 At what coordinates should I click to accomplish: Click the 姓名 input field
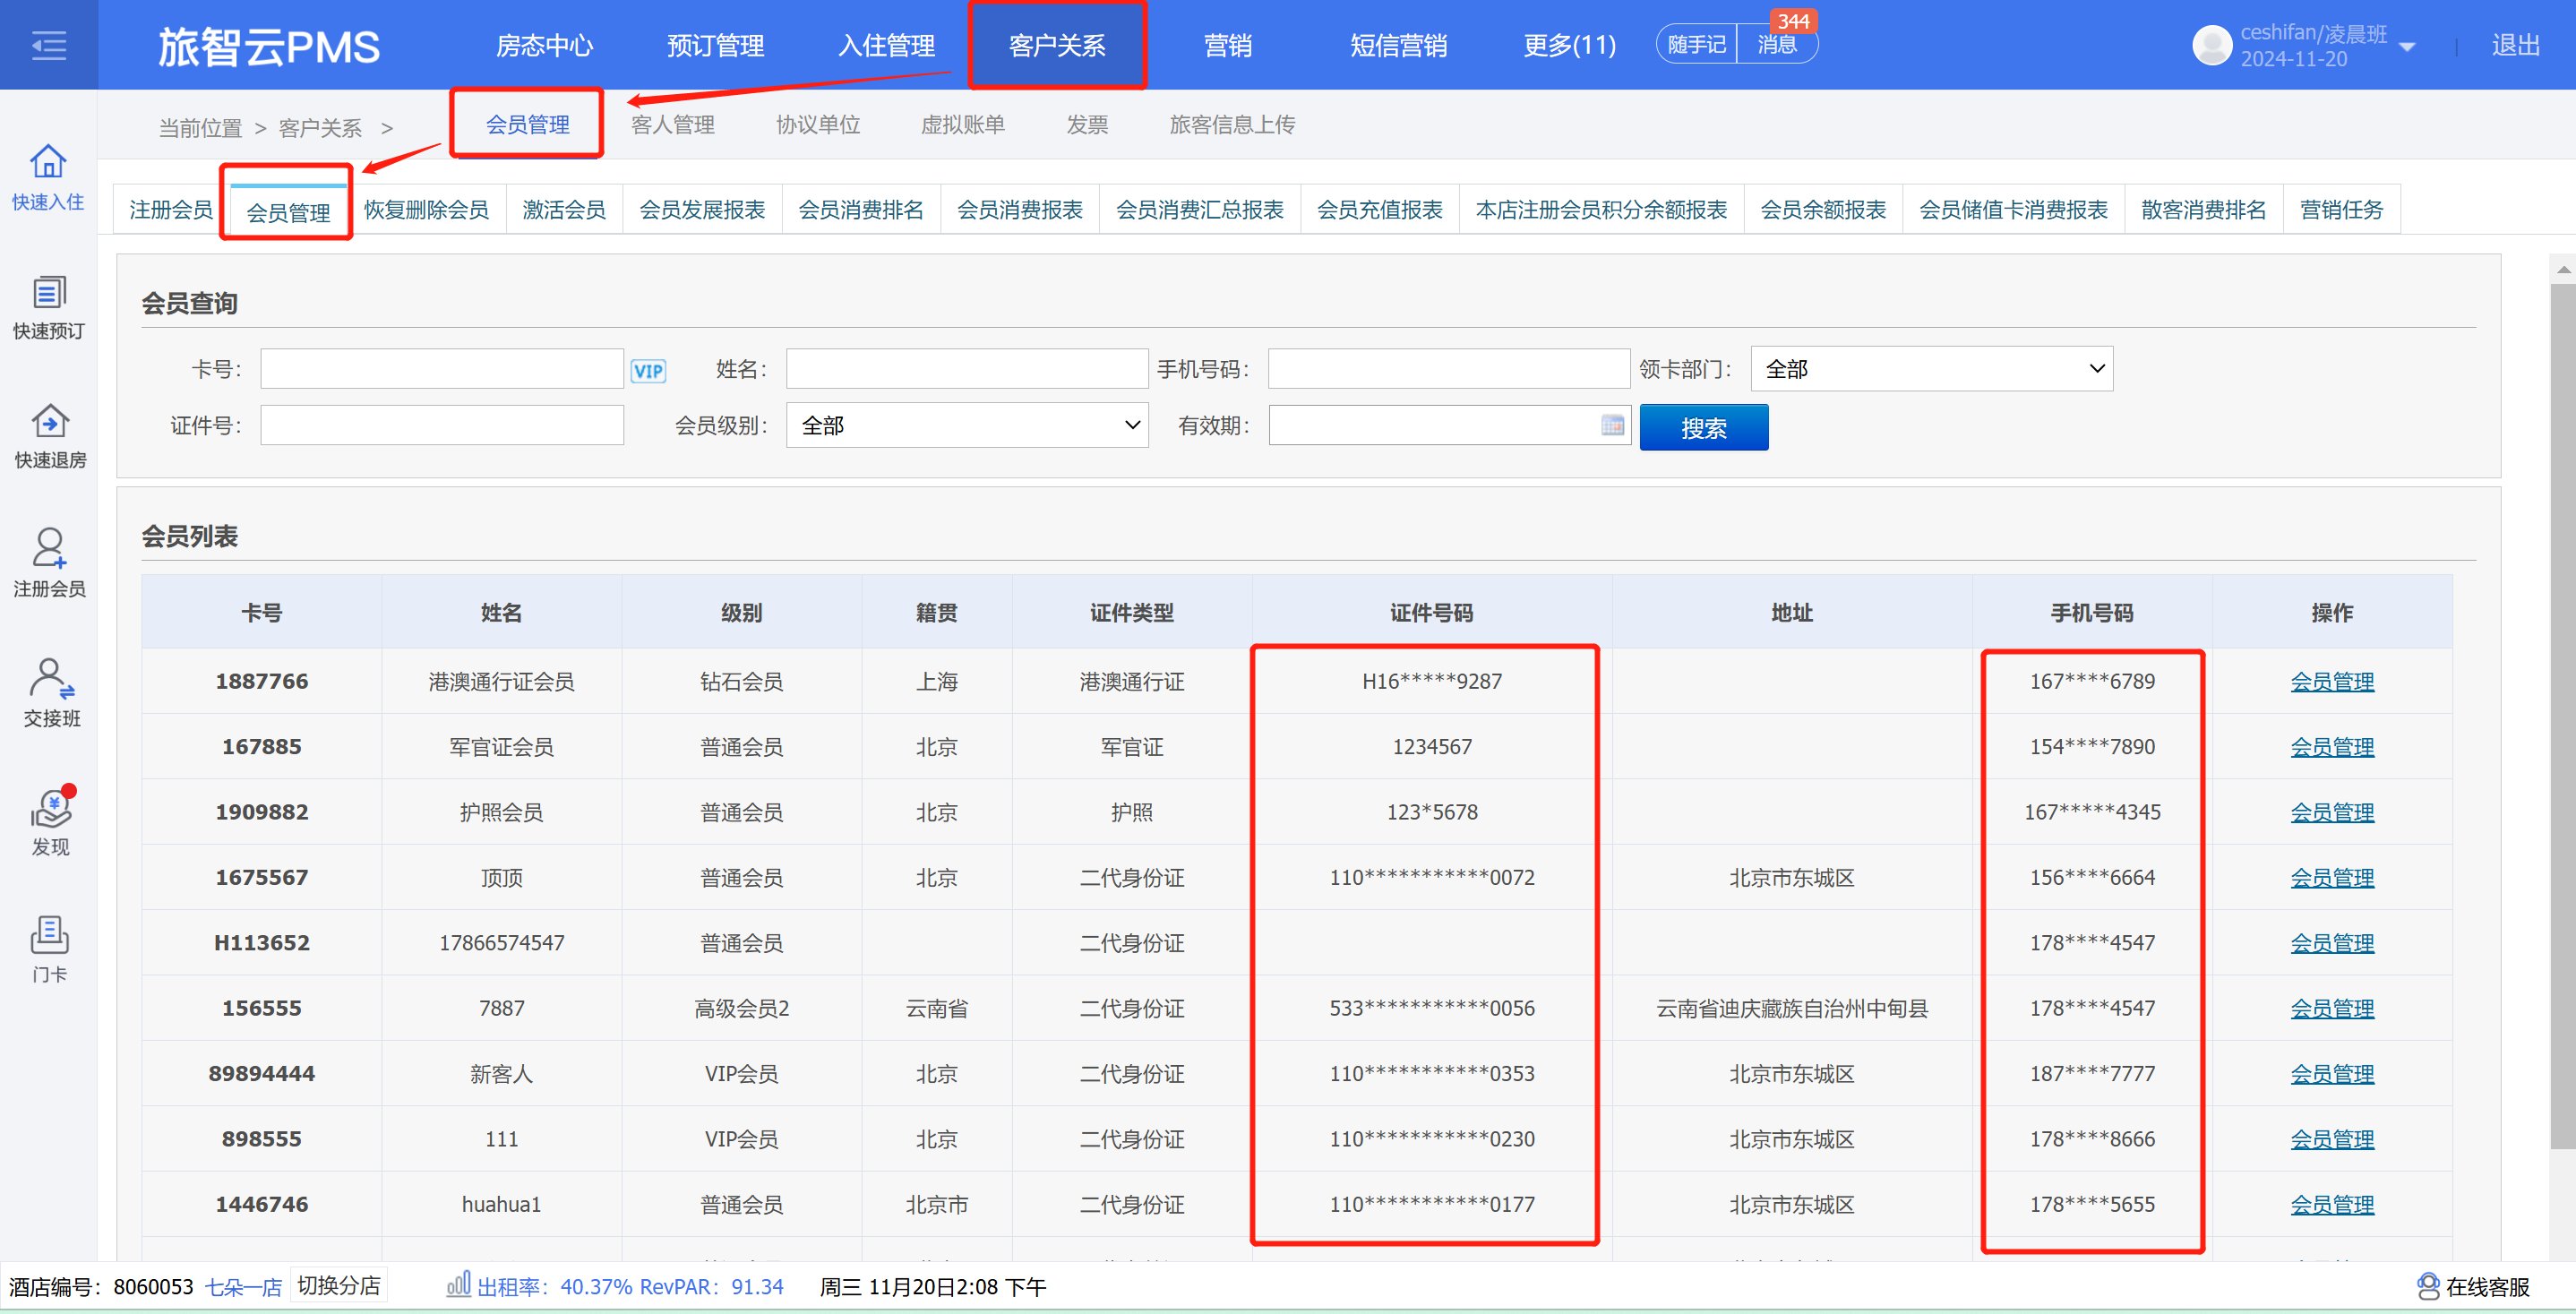tap(967, 369)
